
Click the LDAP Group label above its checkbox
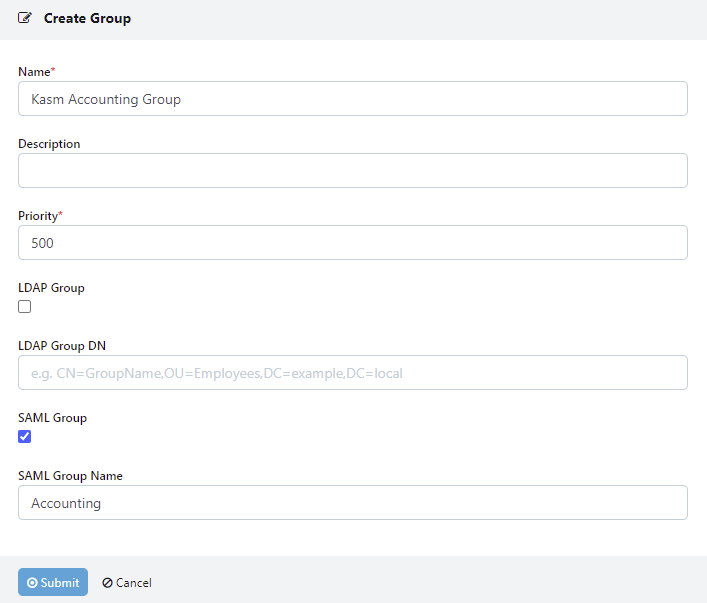pyautogui.click(x=51, y=288)
